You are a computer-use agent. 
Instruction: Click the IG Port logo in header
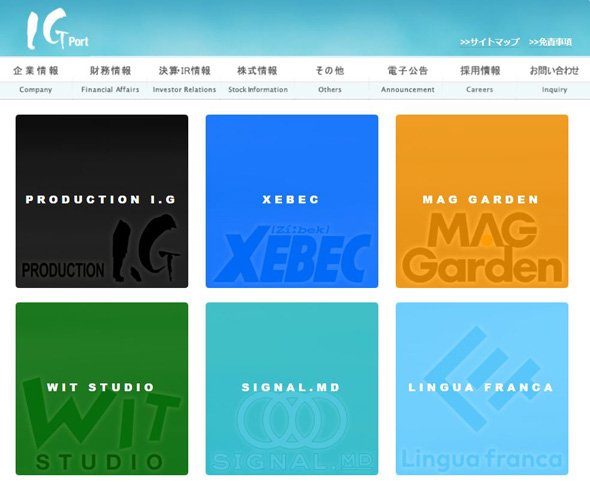(58, 29)
